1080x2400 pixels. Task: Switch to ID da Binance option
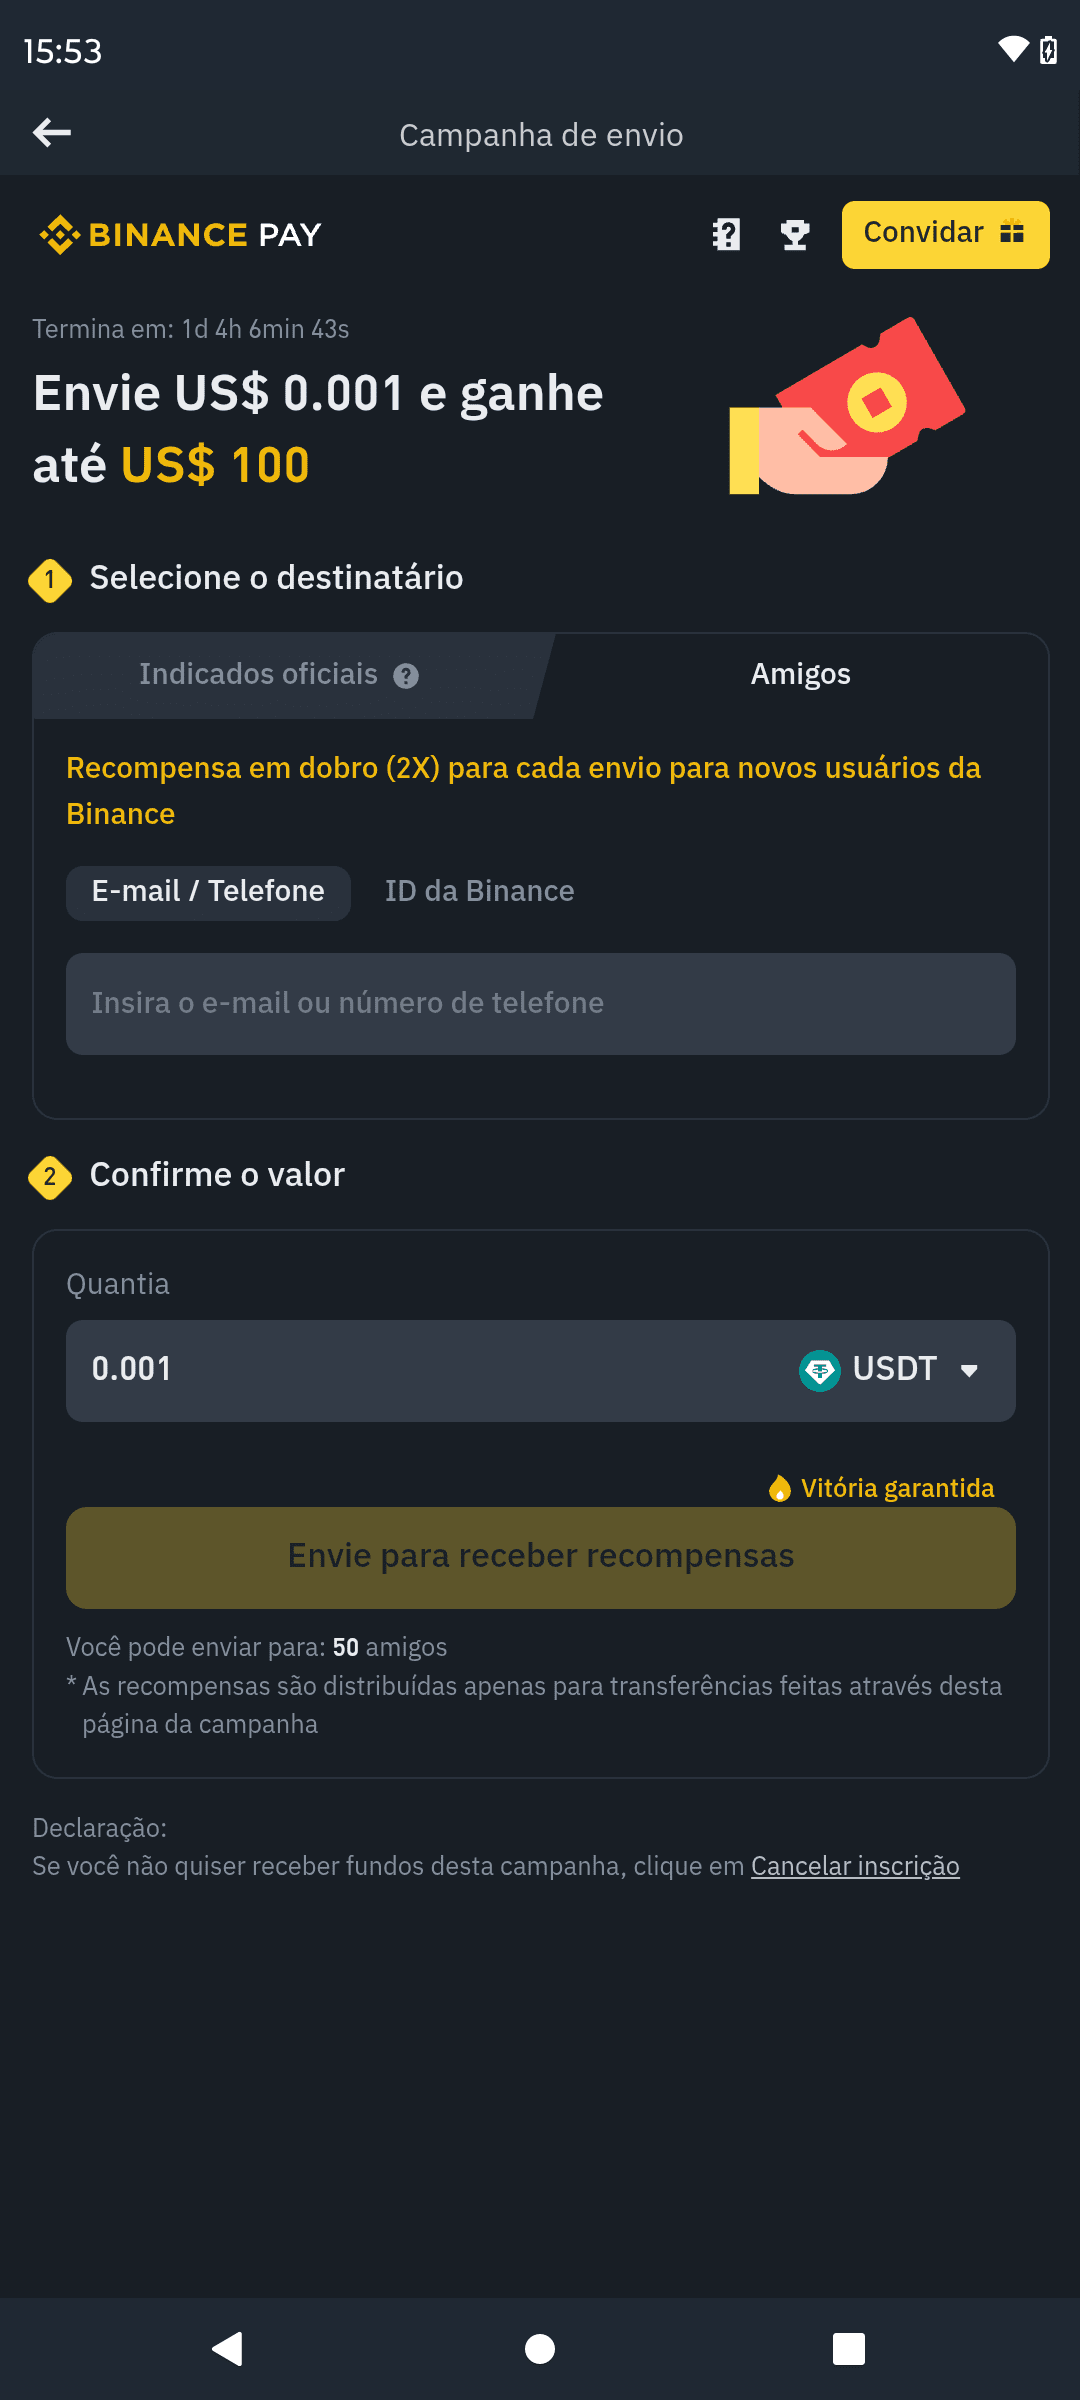point(480,892)
